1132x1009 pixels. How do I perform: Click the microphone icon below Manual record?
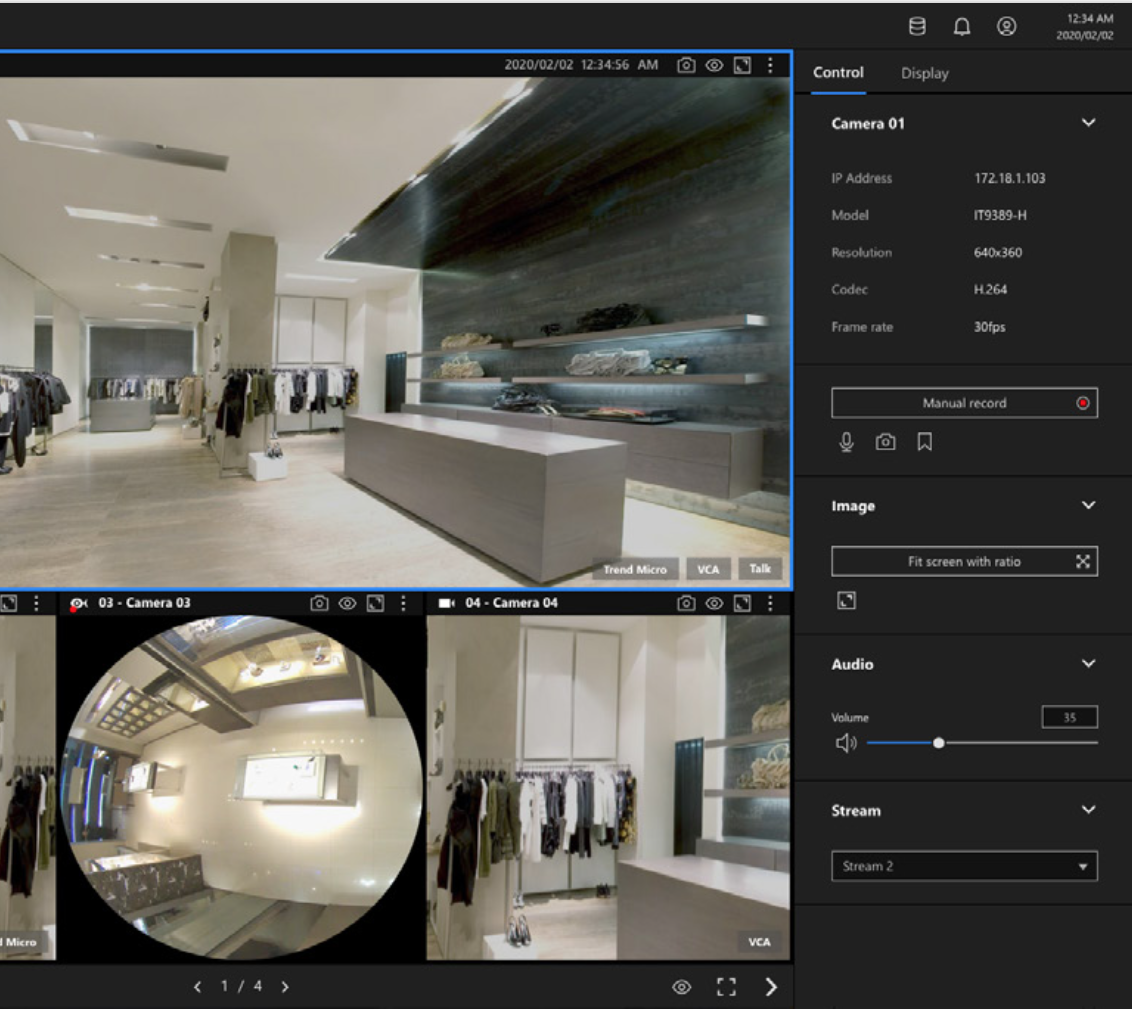point(846,441)
